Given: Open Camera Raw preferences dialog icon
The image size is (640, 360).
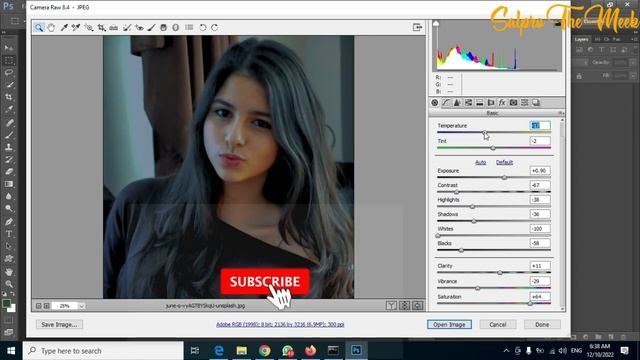Looking at the screenshot, I should [189, 27].
